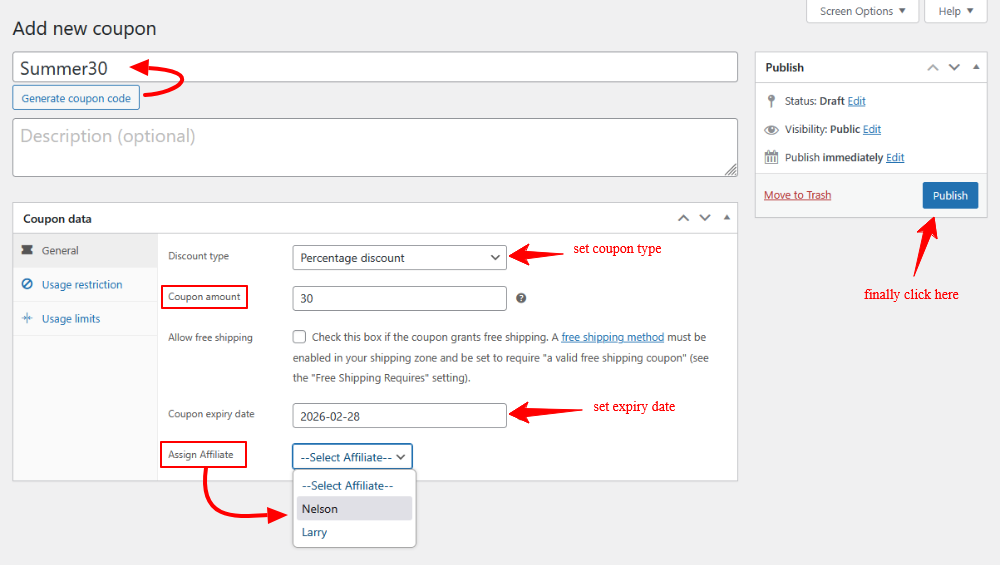Click move-down arrow in Publish panel header
This screenshot has width=1000, height=565.
coord(954,68)
